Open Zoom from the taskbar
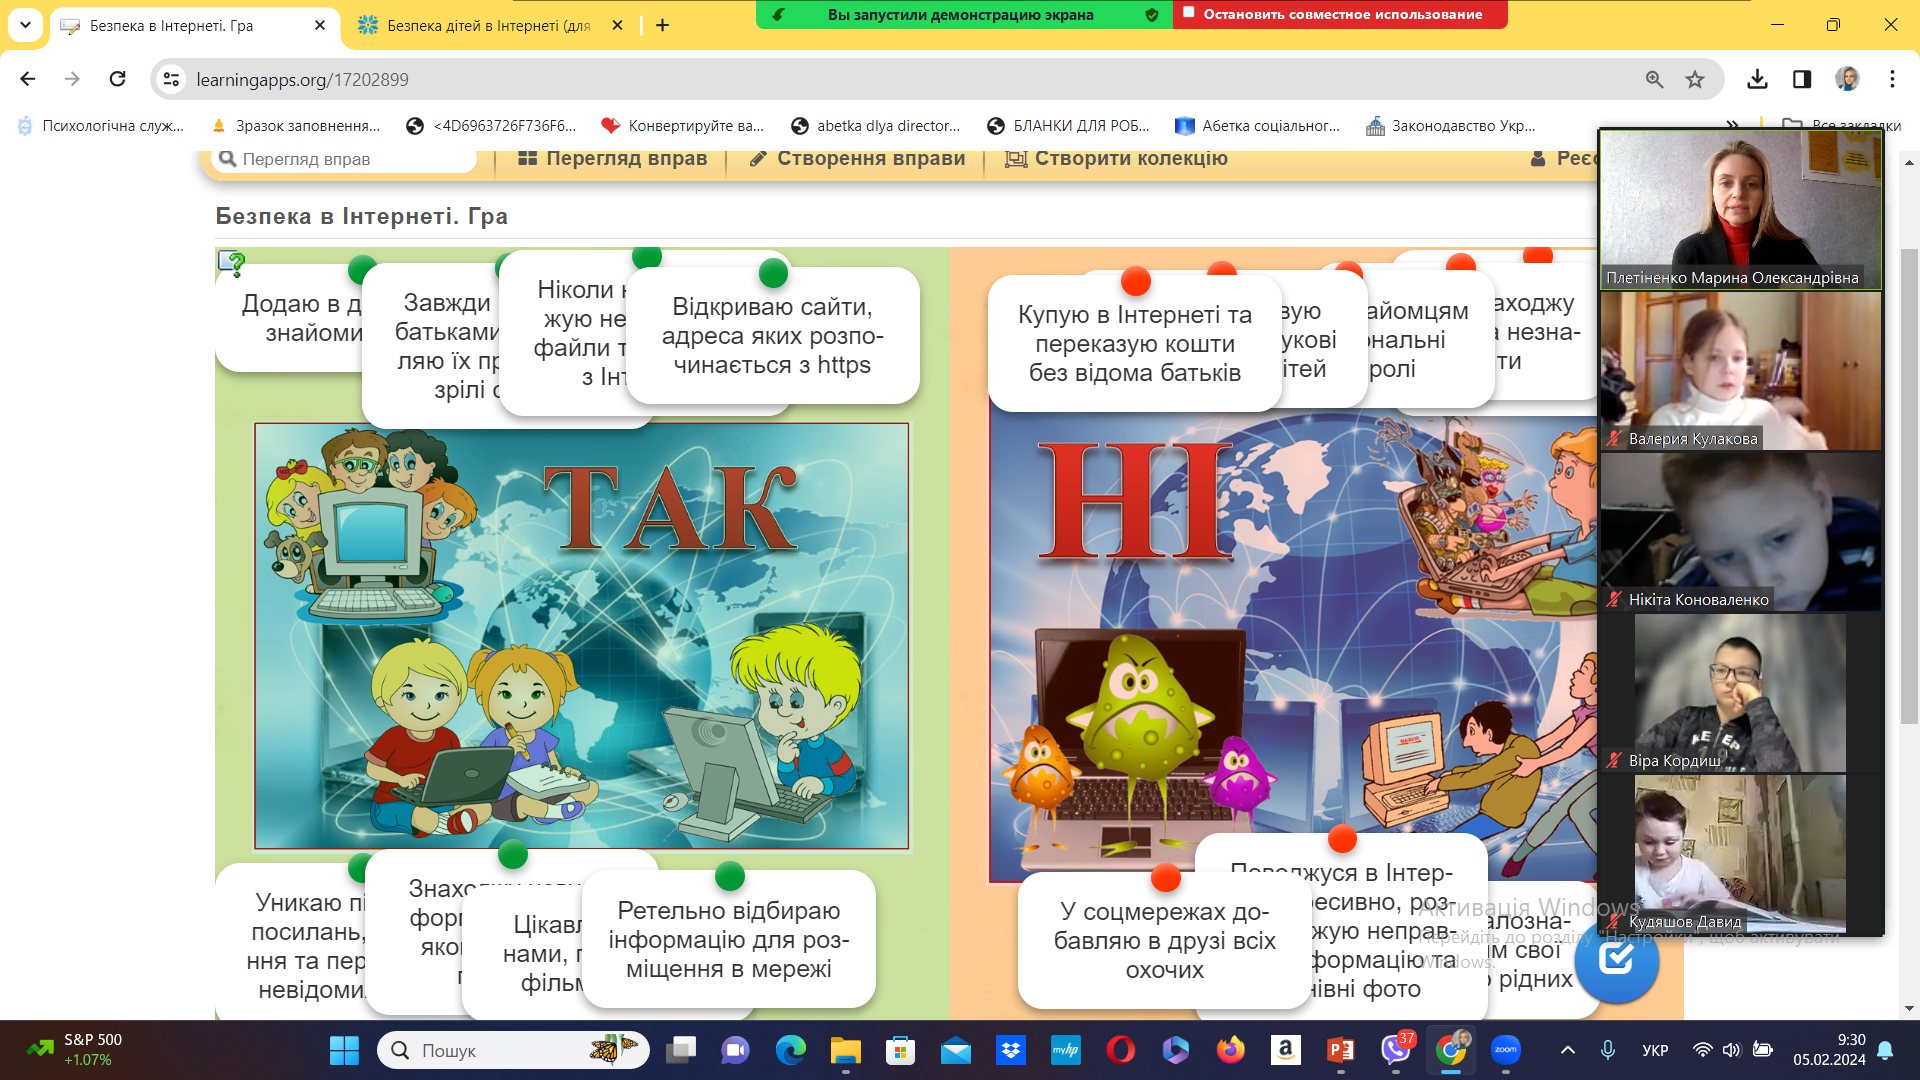 tap(1505, 1050)
